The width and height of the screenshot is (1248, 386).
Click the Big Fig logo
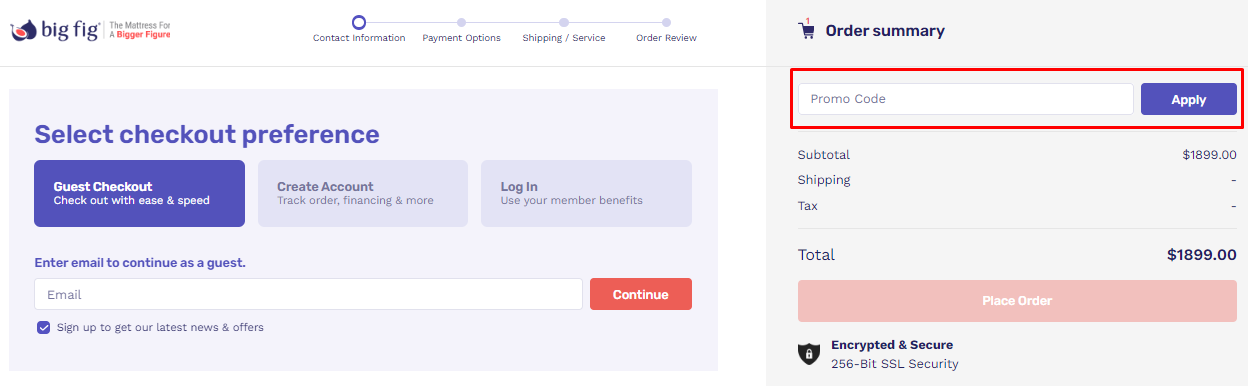[91, 31]
